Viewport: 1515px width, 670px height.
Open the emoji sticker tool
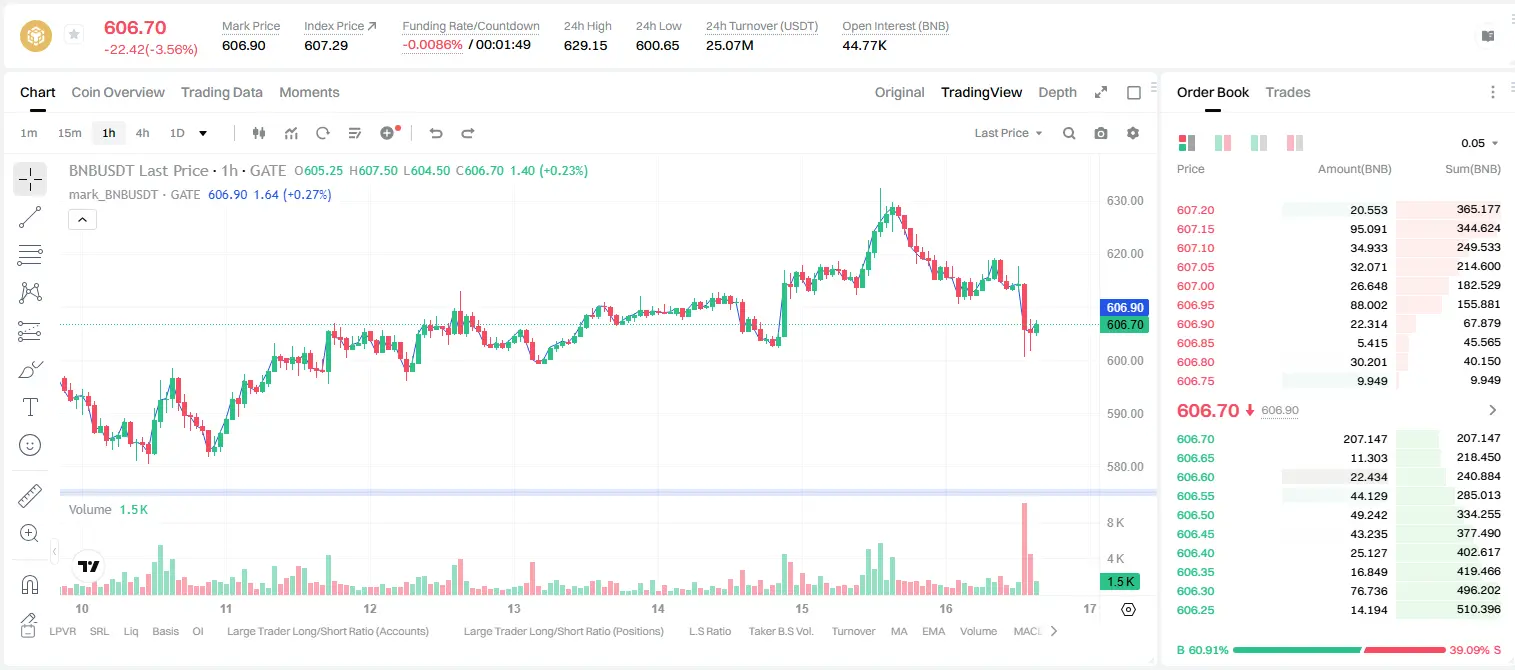[x=30, y=445]
